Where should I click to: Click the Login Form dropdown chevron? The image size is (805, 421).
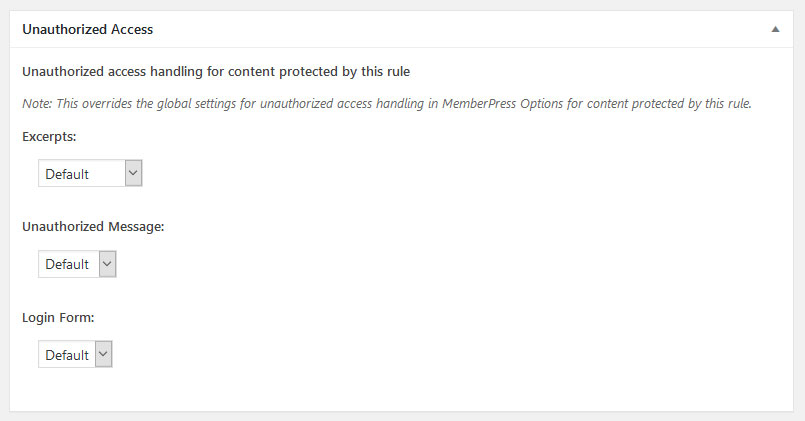(x=103, y=354)
